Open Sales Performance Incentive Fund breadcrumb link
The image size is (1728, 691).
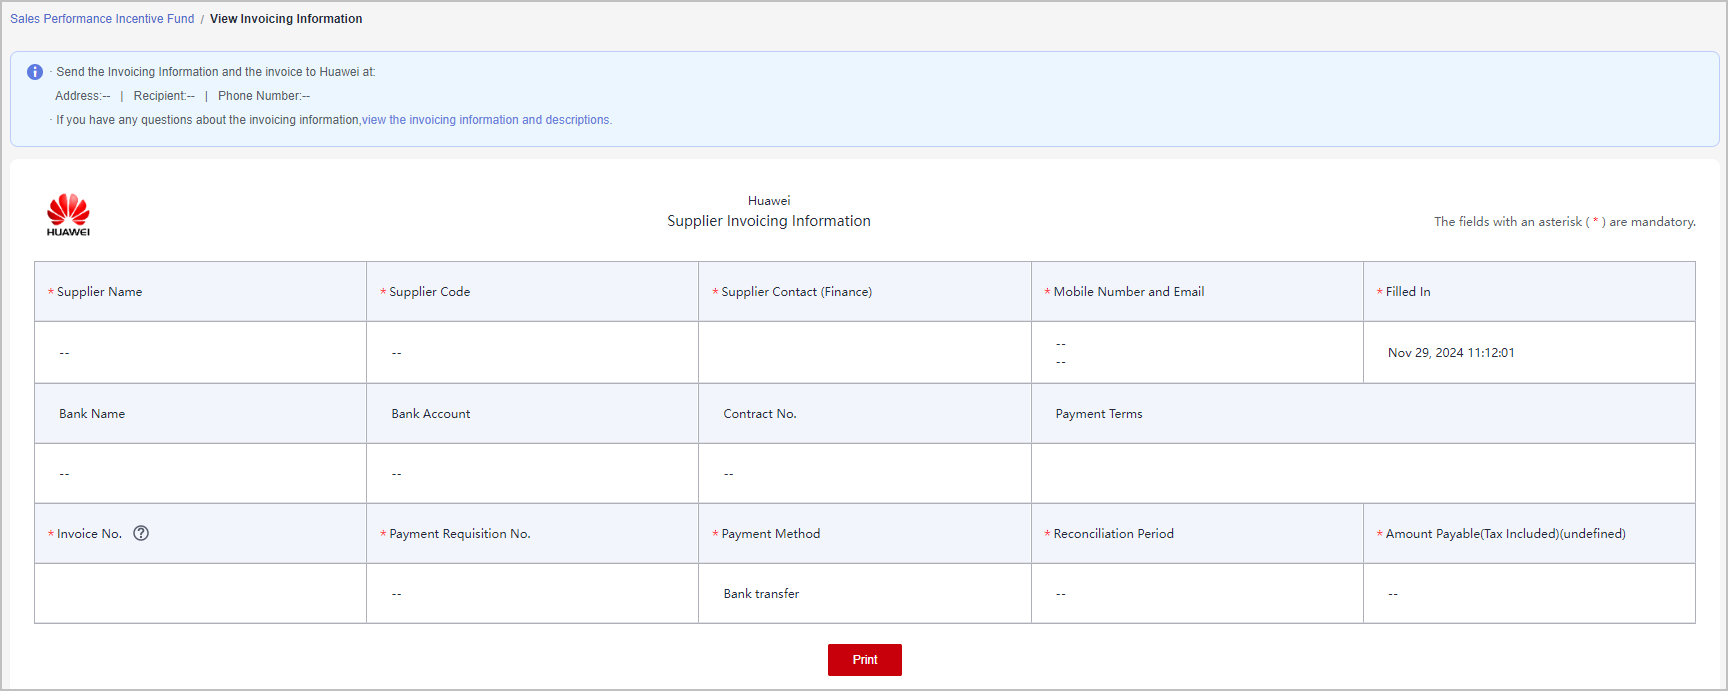point(102,19)
